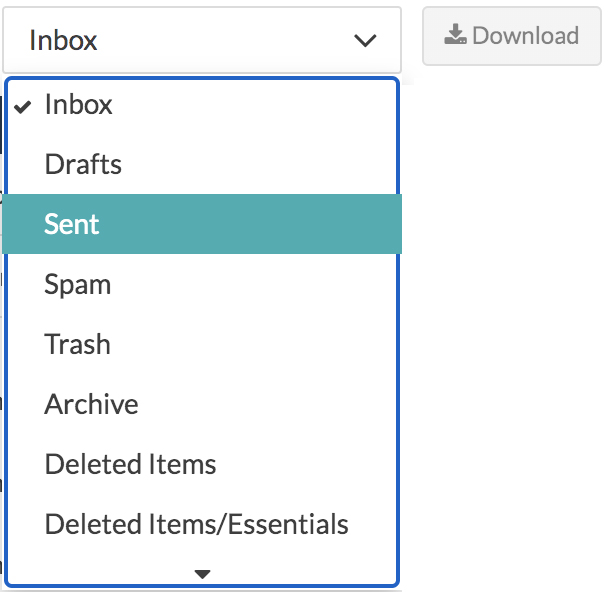This screenshot has height=592, width=610.
Task: Click the checkmark beside Inbox option
Action: pos(24,105)
